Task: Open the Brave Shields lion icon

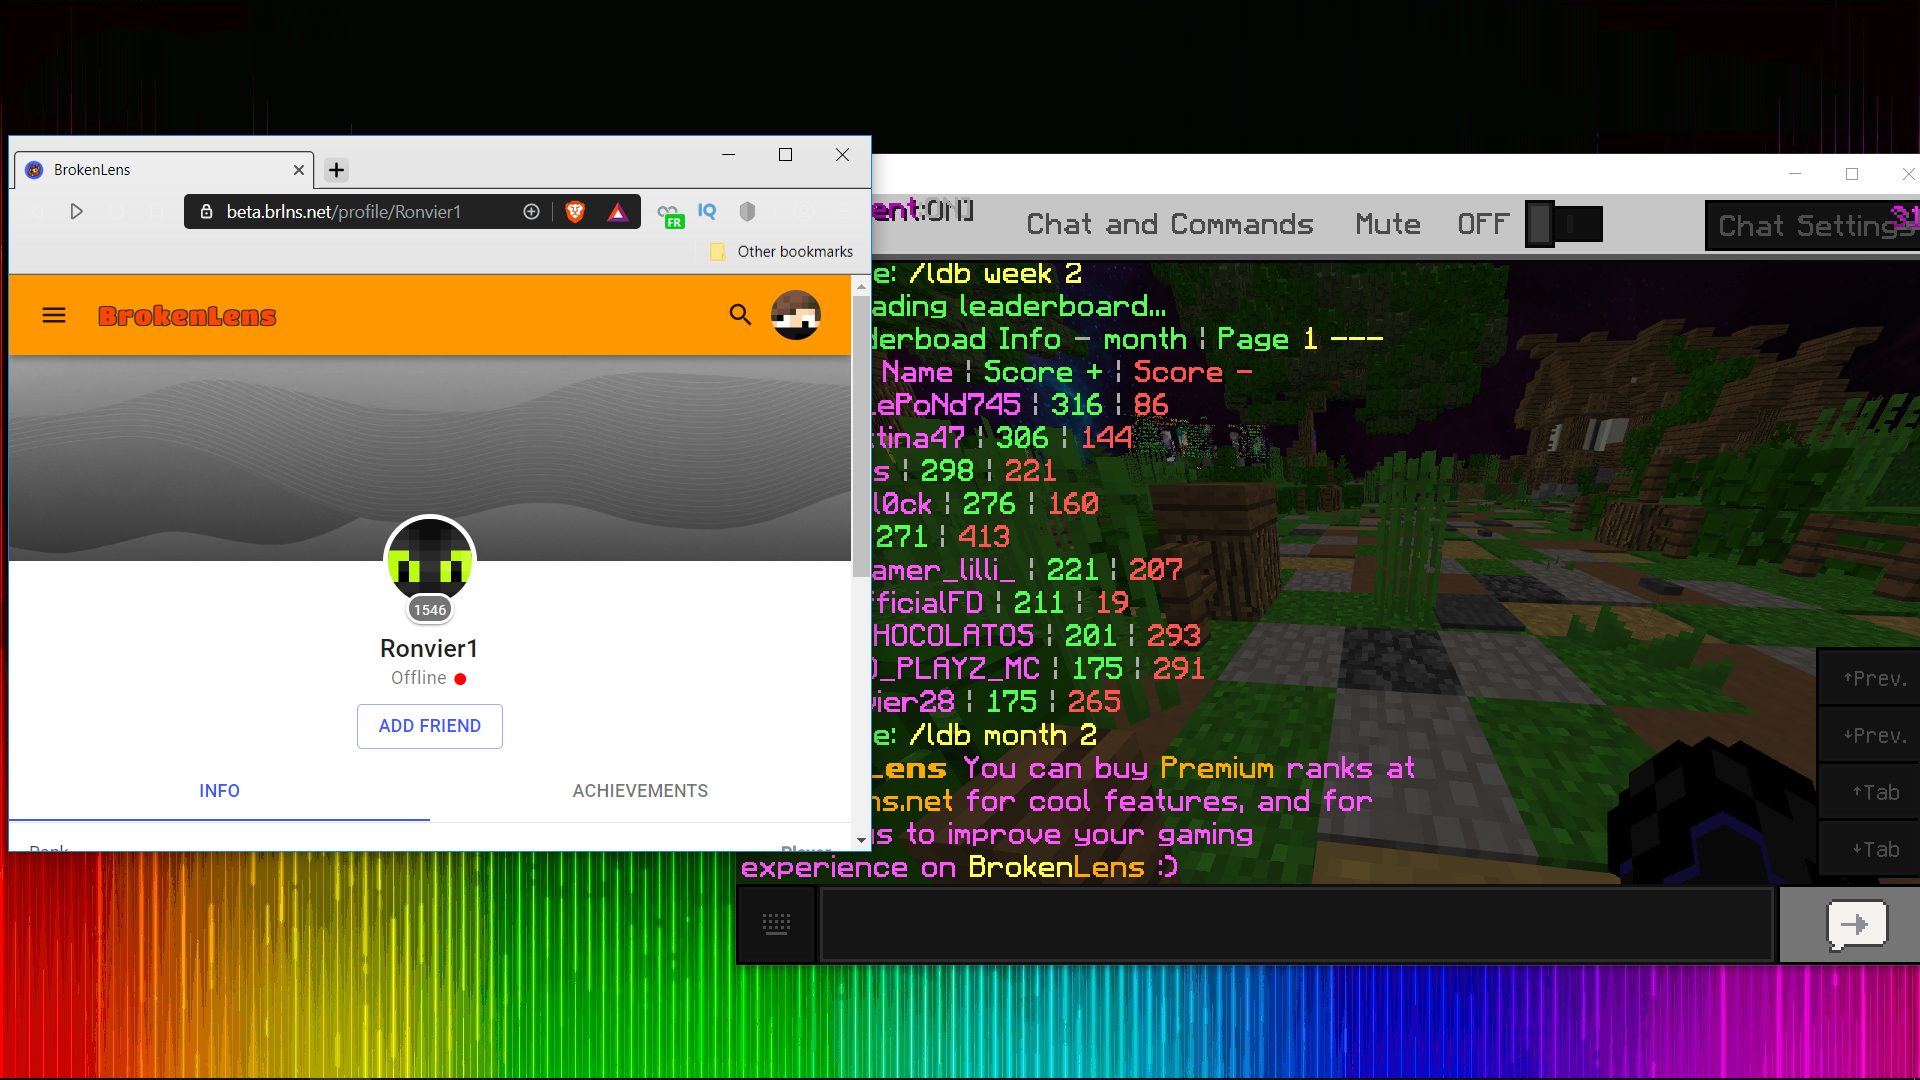Action: (575, 212)
